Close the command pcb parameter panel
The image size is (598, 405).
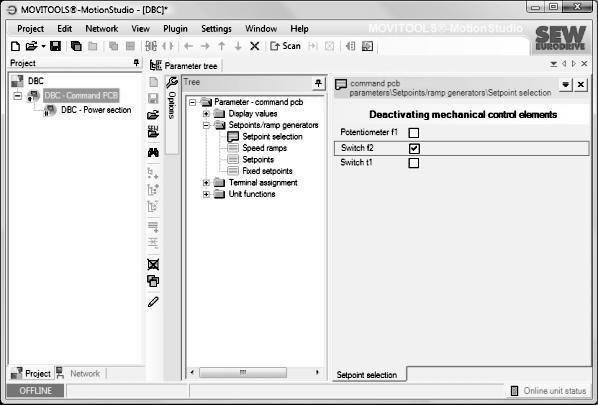pos(581,85)
